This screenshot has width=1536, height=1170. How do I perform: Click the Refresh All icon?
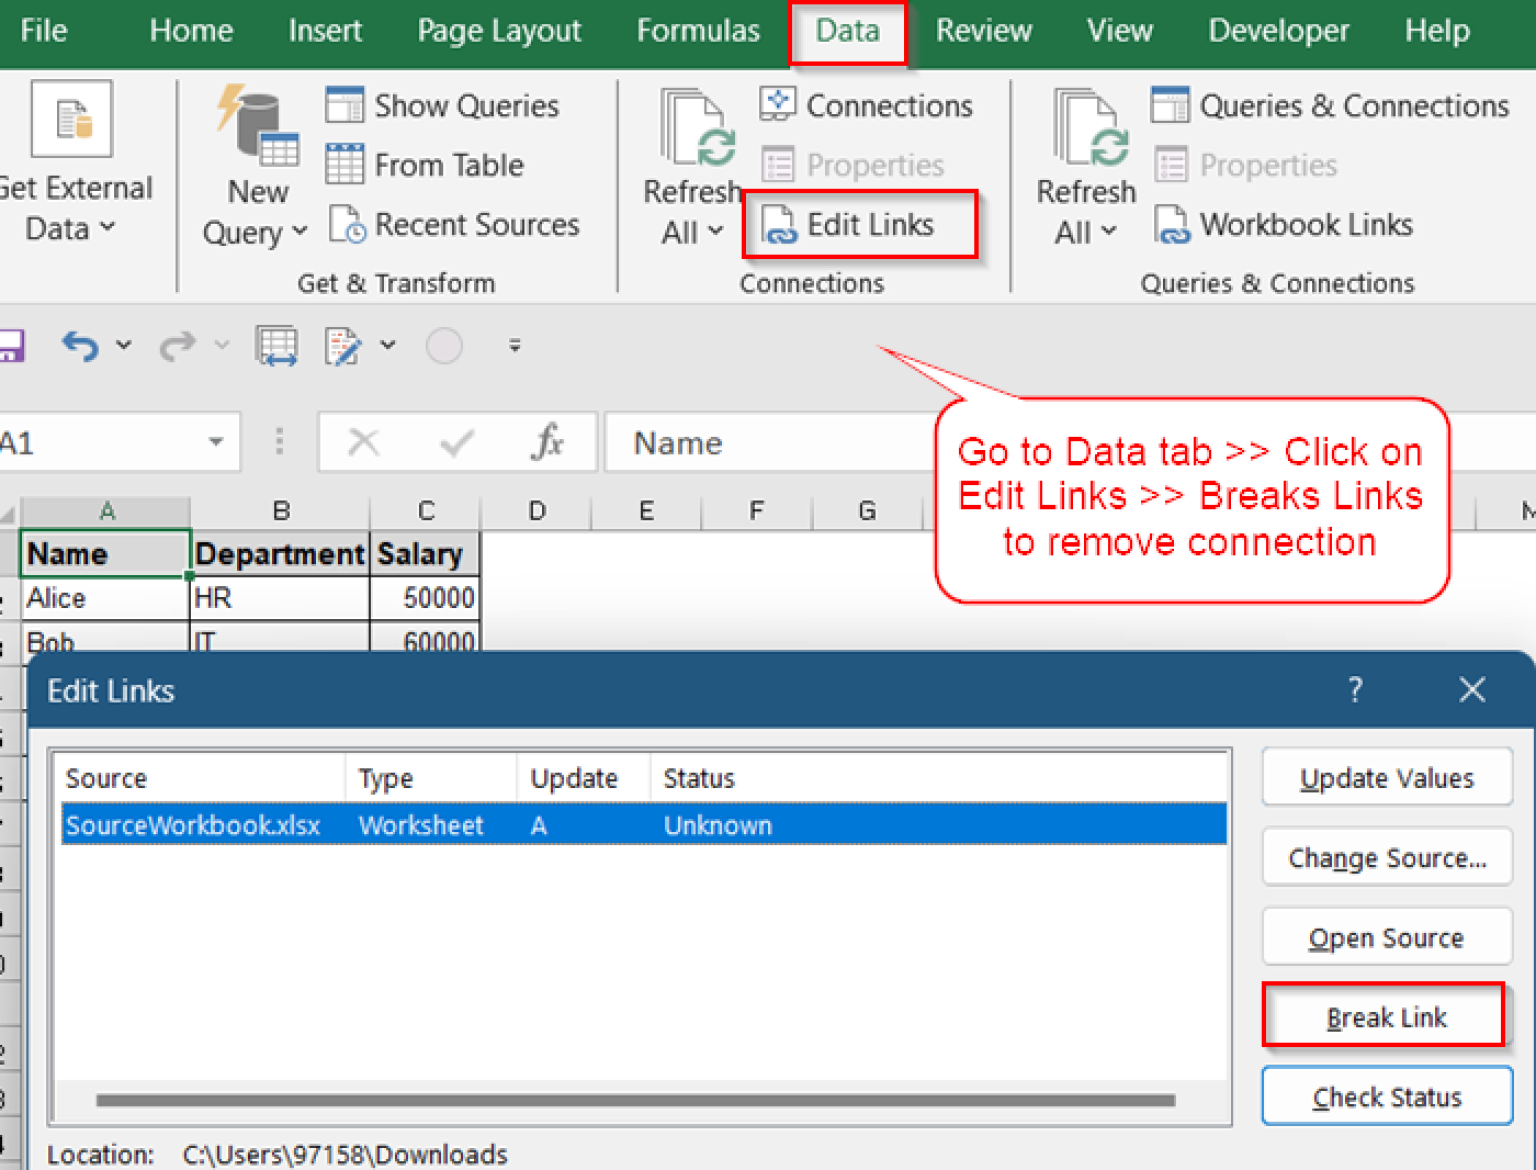693,130
